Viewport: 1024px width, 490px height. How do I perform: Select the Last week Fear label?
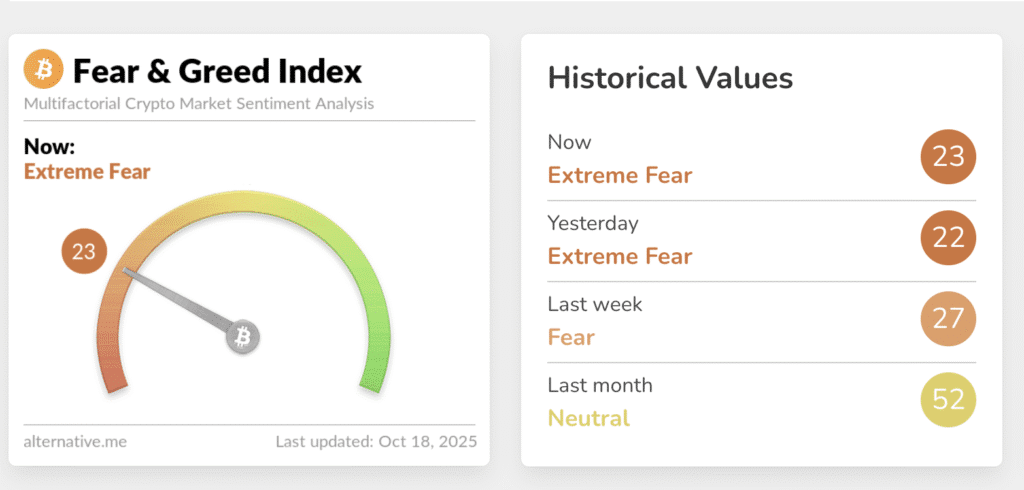pyautogui.click(x=571, y=337)
